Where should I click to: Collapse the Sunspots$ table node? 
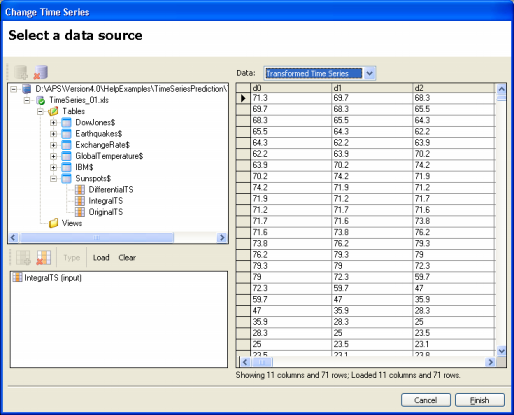53,179
